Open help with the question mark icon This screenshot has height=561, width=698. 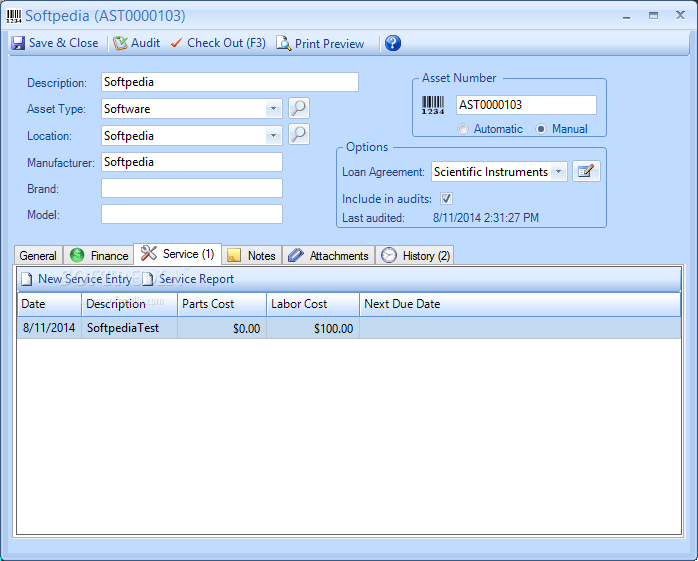393,43
